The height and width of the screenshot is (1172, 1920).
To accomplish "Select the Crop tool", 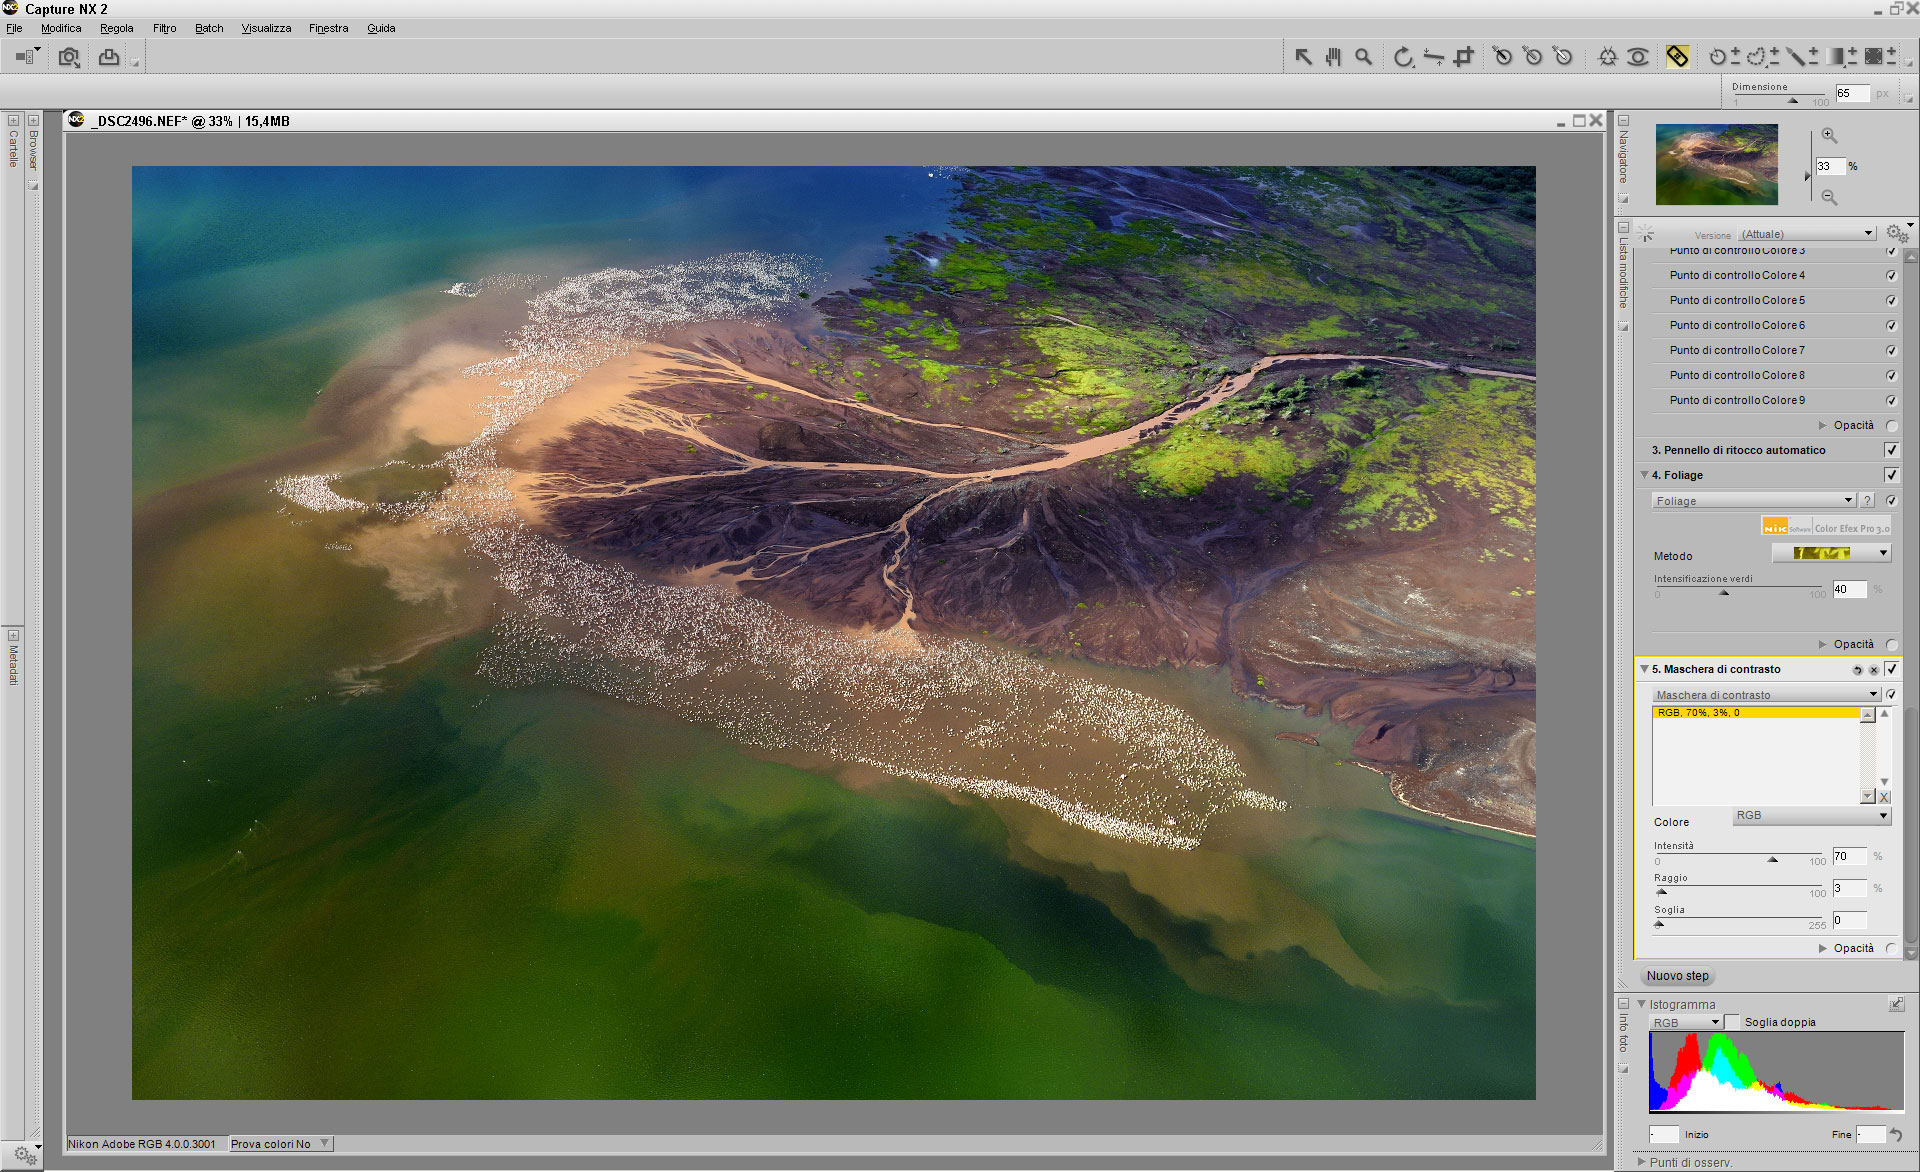I will click(1464, 57).
